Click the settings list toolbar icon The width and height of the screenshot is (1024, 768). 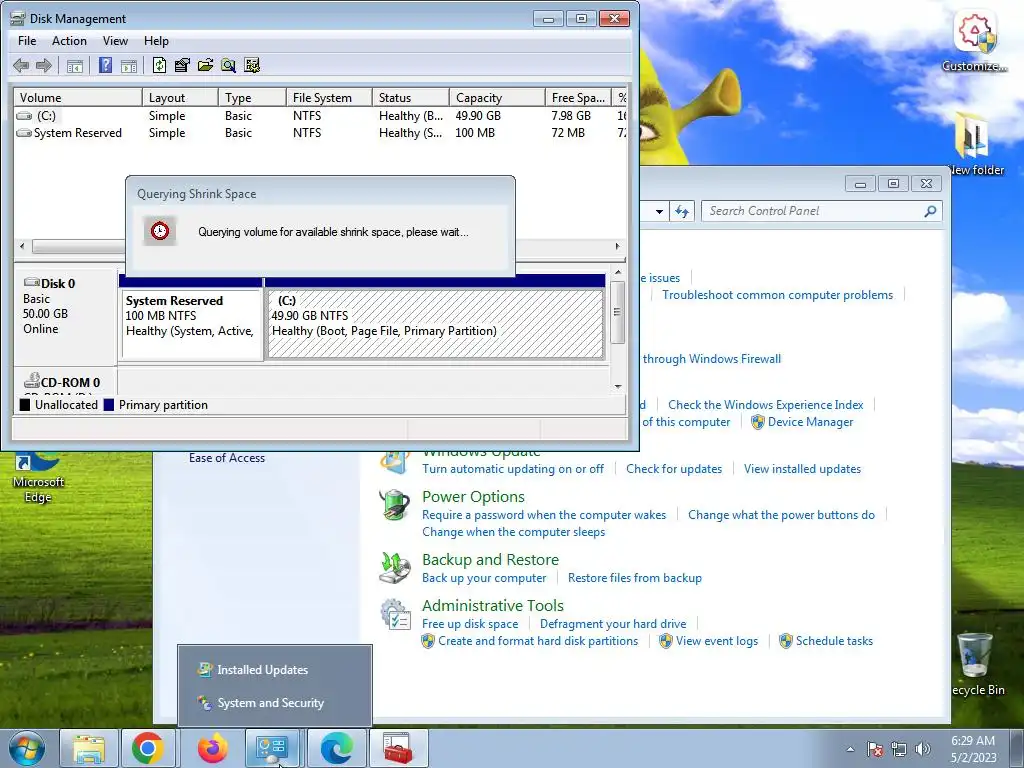click(x=252, y=65)
